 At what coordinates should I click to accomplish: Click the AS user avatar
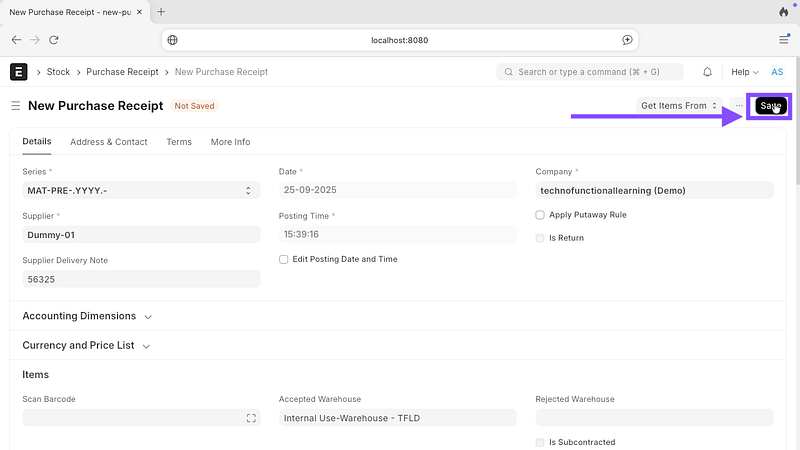pyautogui.click(x=777, y=72)
